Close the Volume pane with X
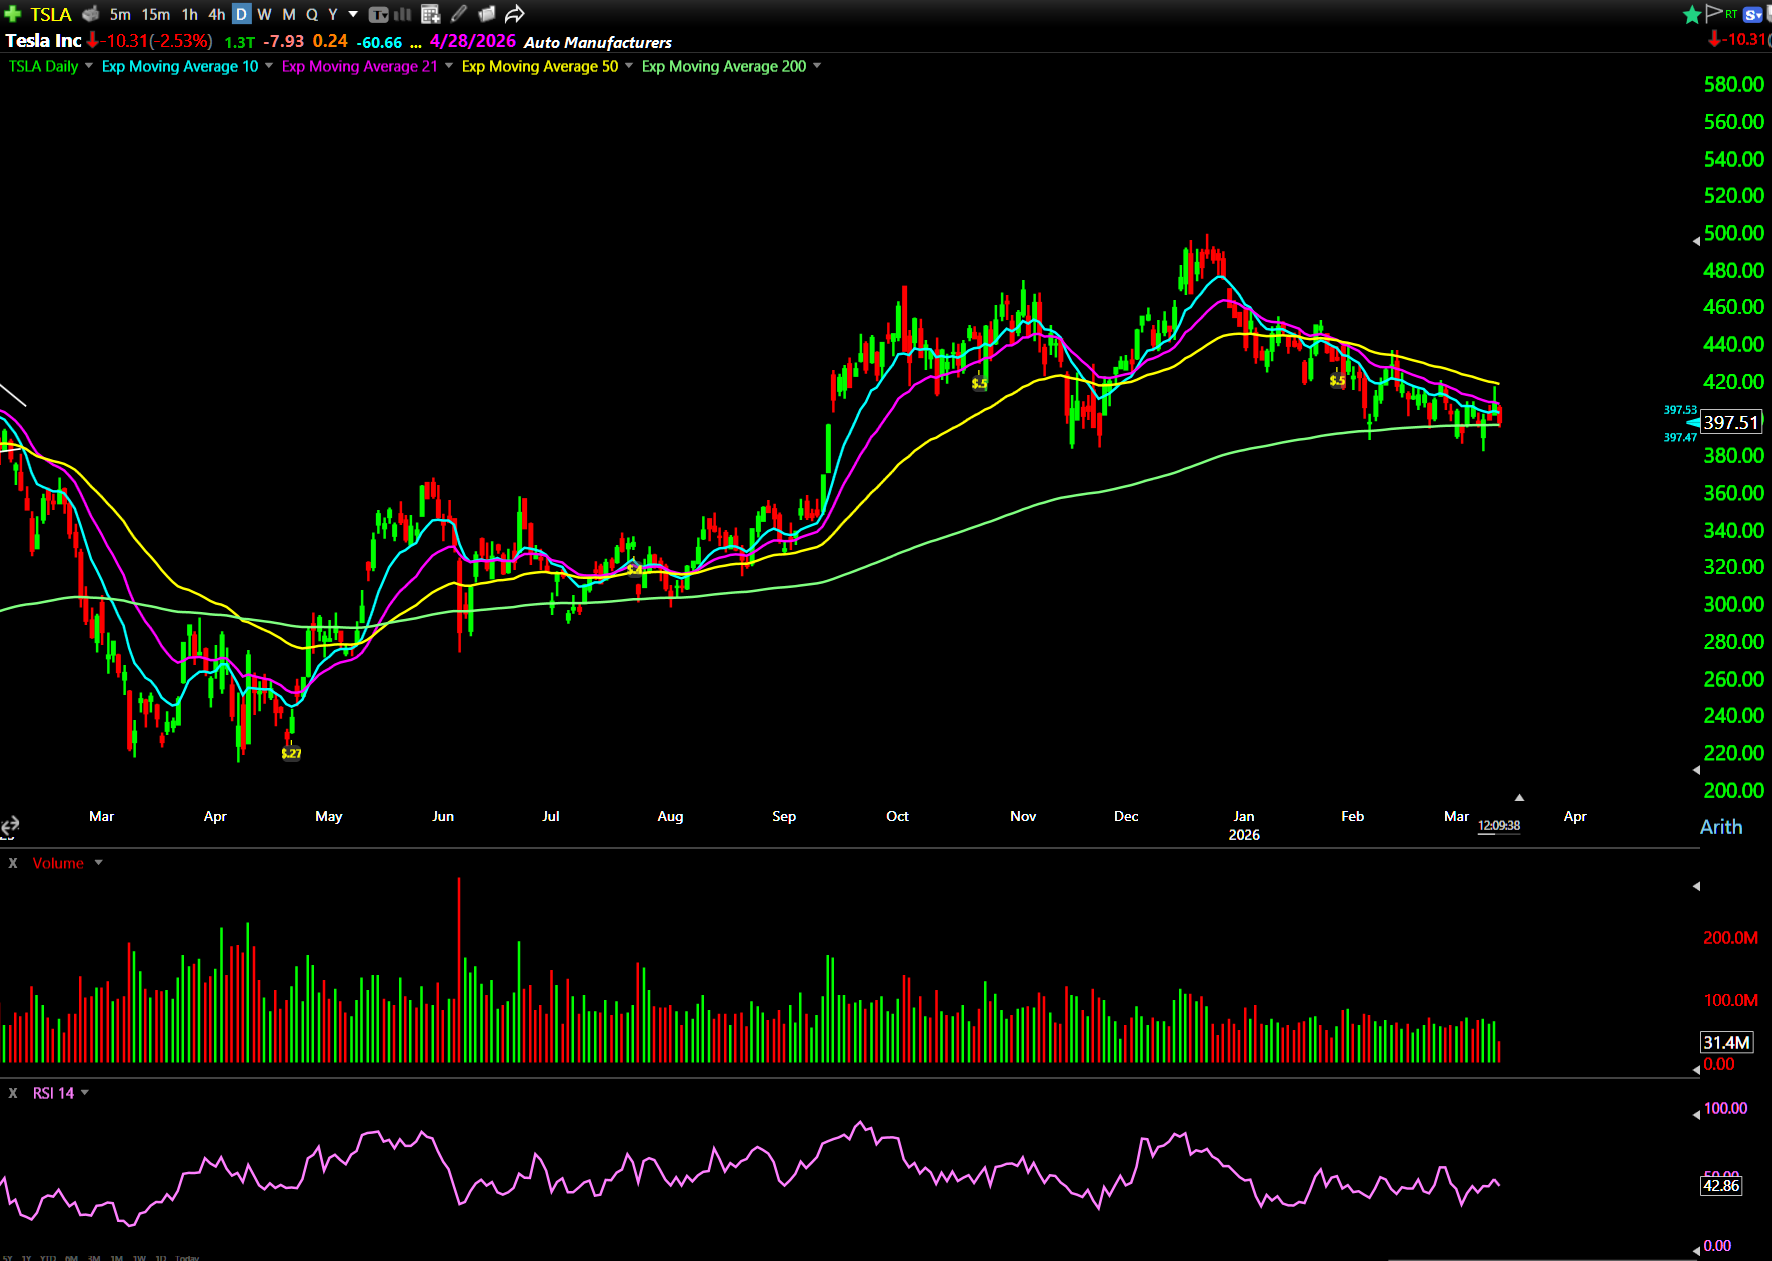The width and height of the screenshot is (1772, 1261). (x=13, y=863)
